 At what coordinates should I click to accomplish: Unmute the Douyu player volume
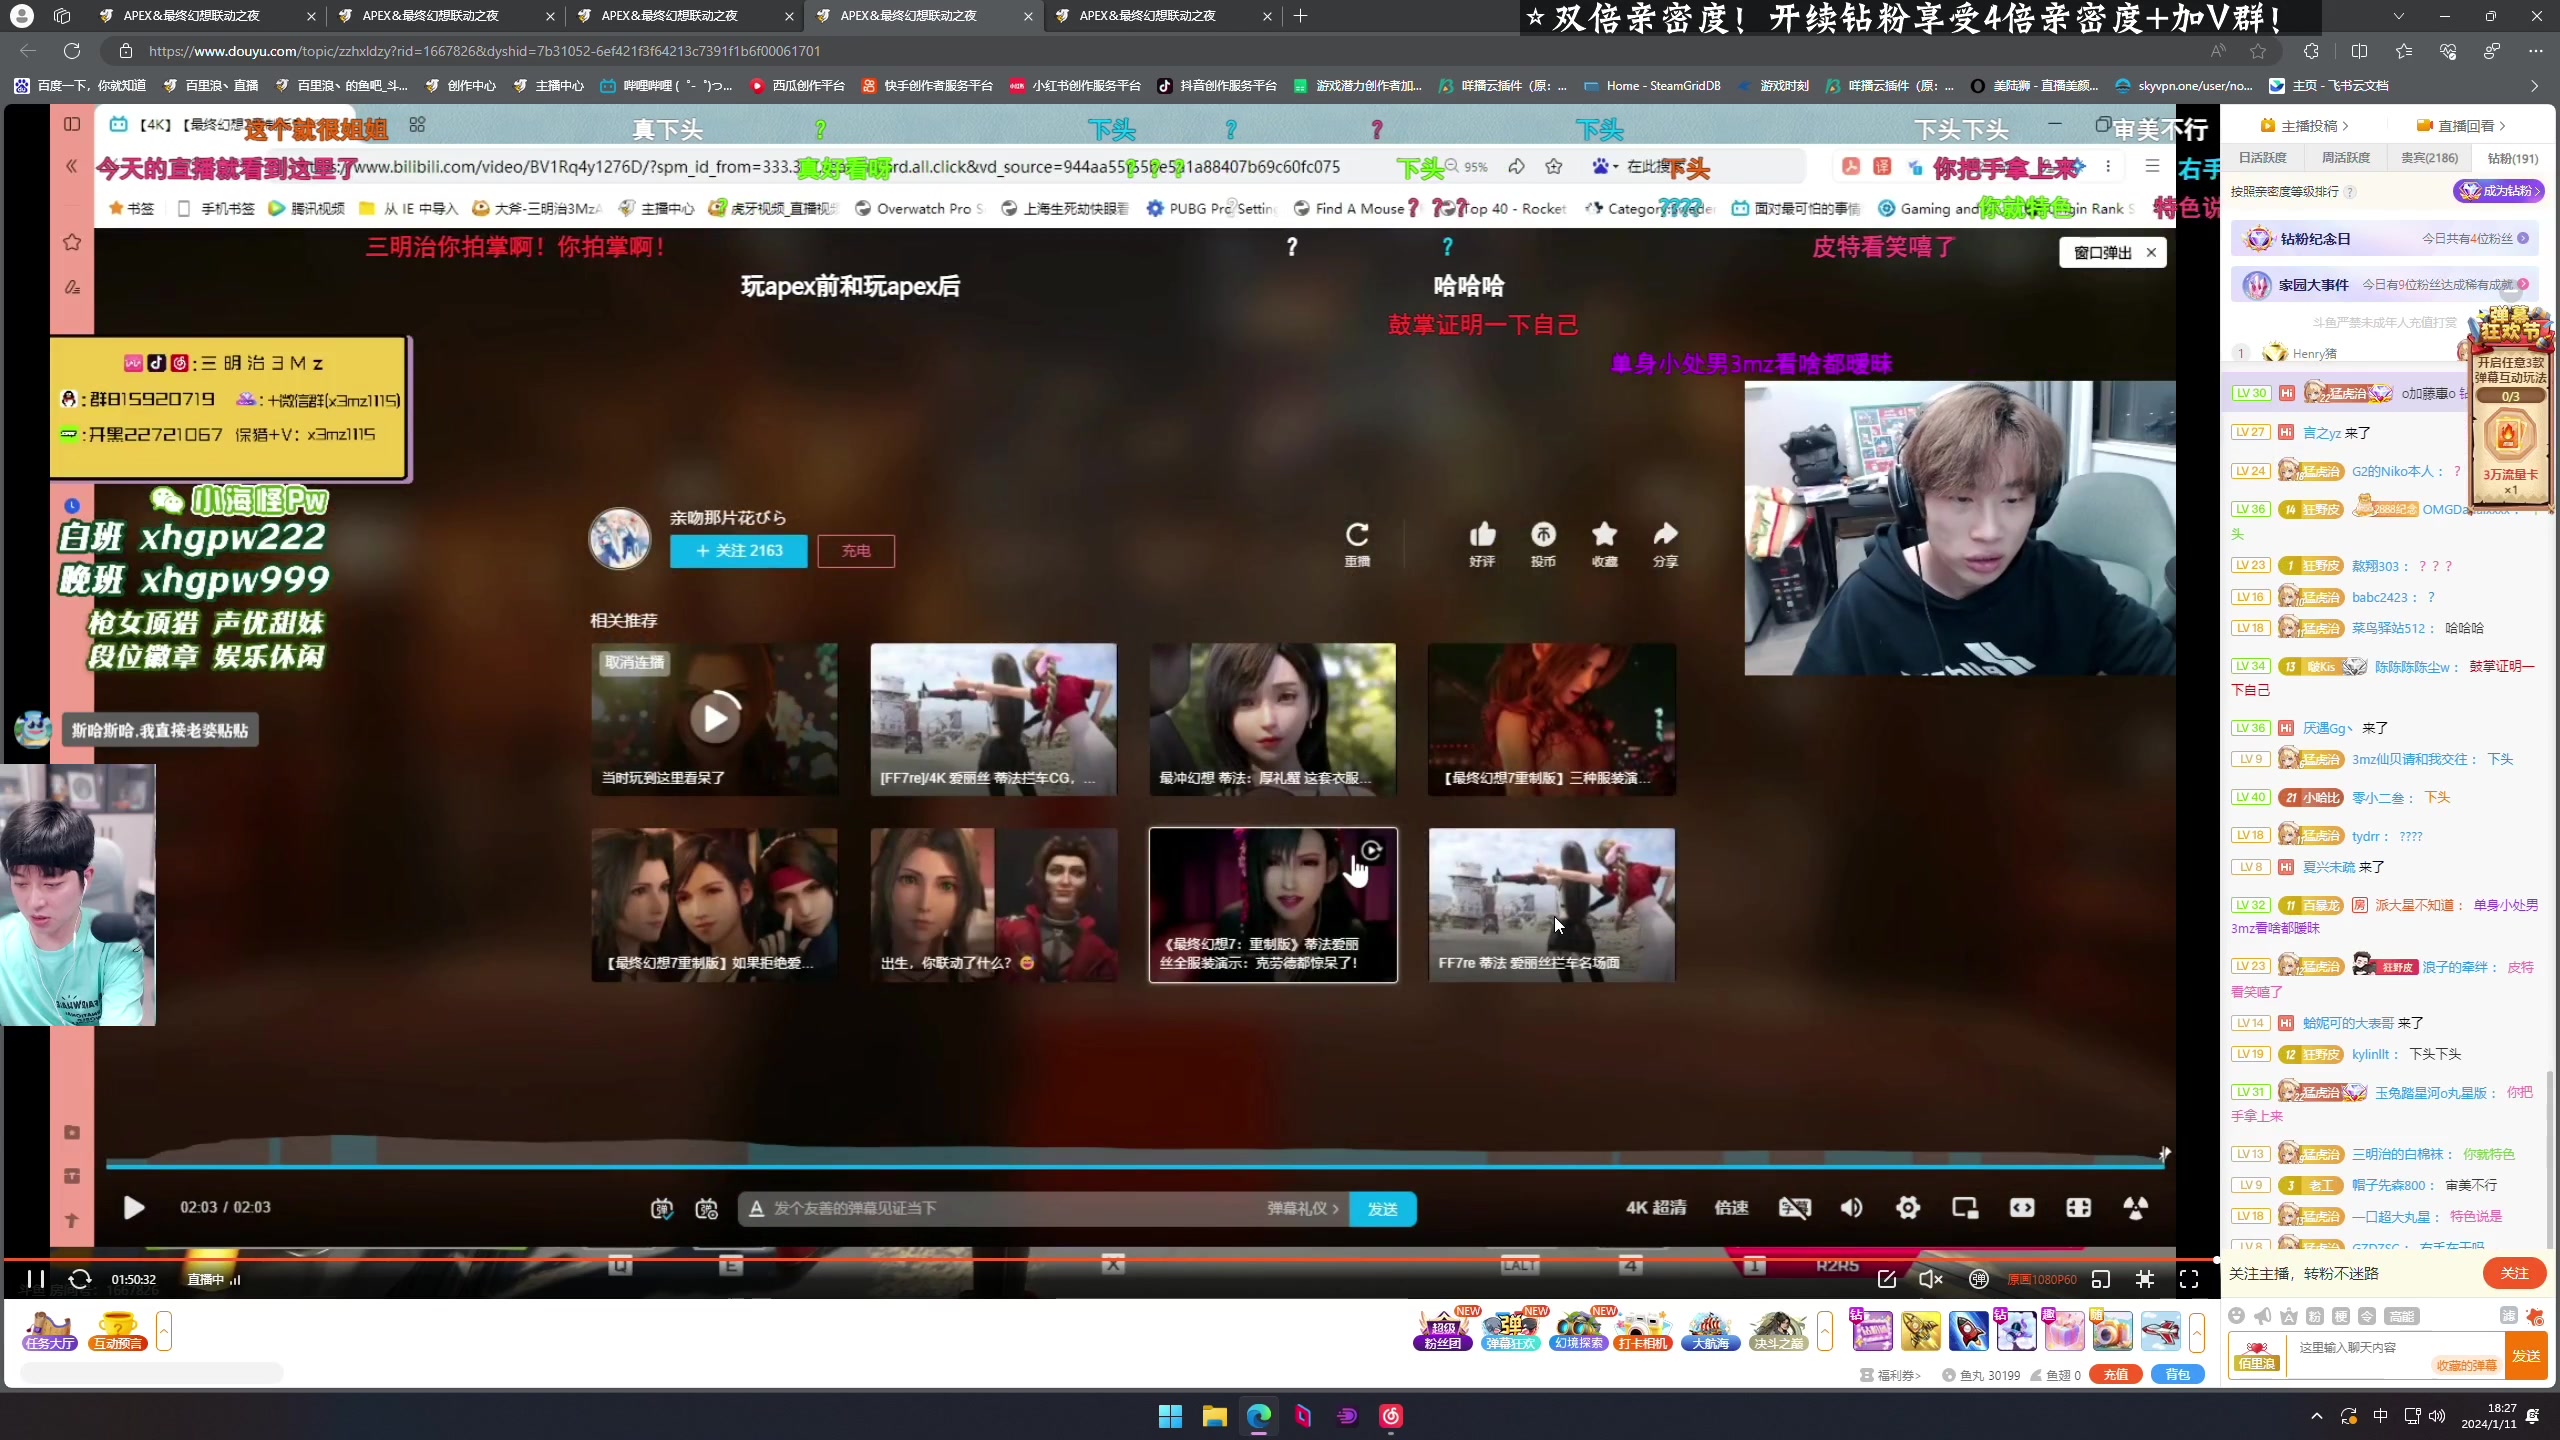[1930, 1279]
